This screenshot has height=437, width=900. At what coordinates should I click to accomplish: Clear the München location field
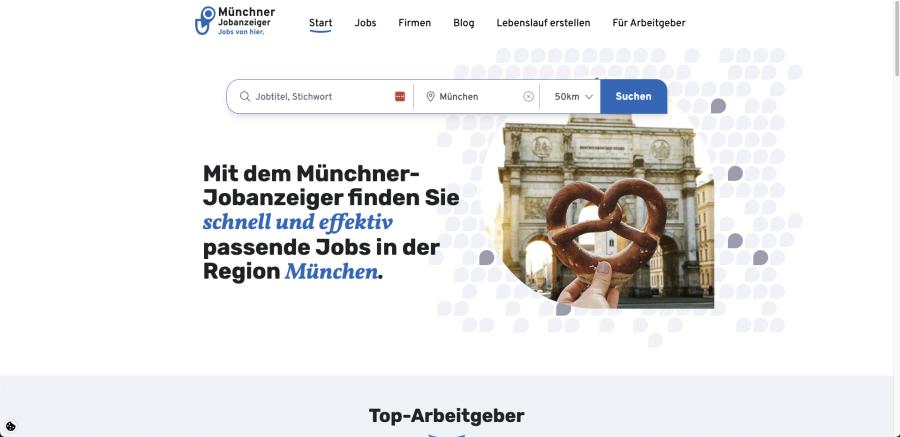point(529,96)
